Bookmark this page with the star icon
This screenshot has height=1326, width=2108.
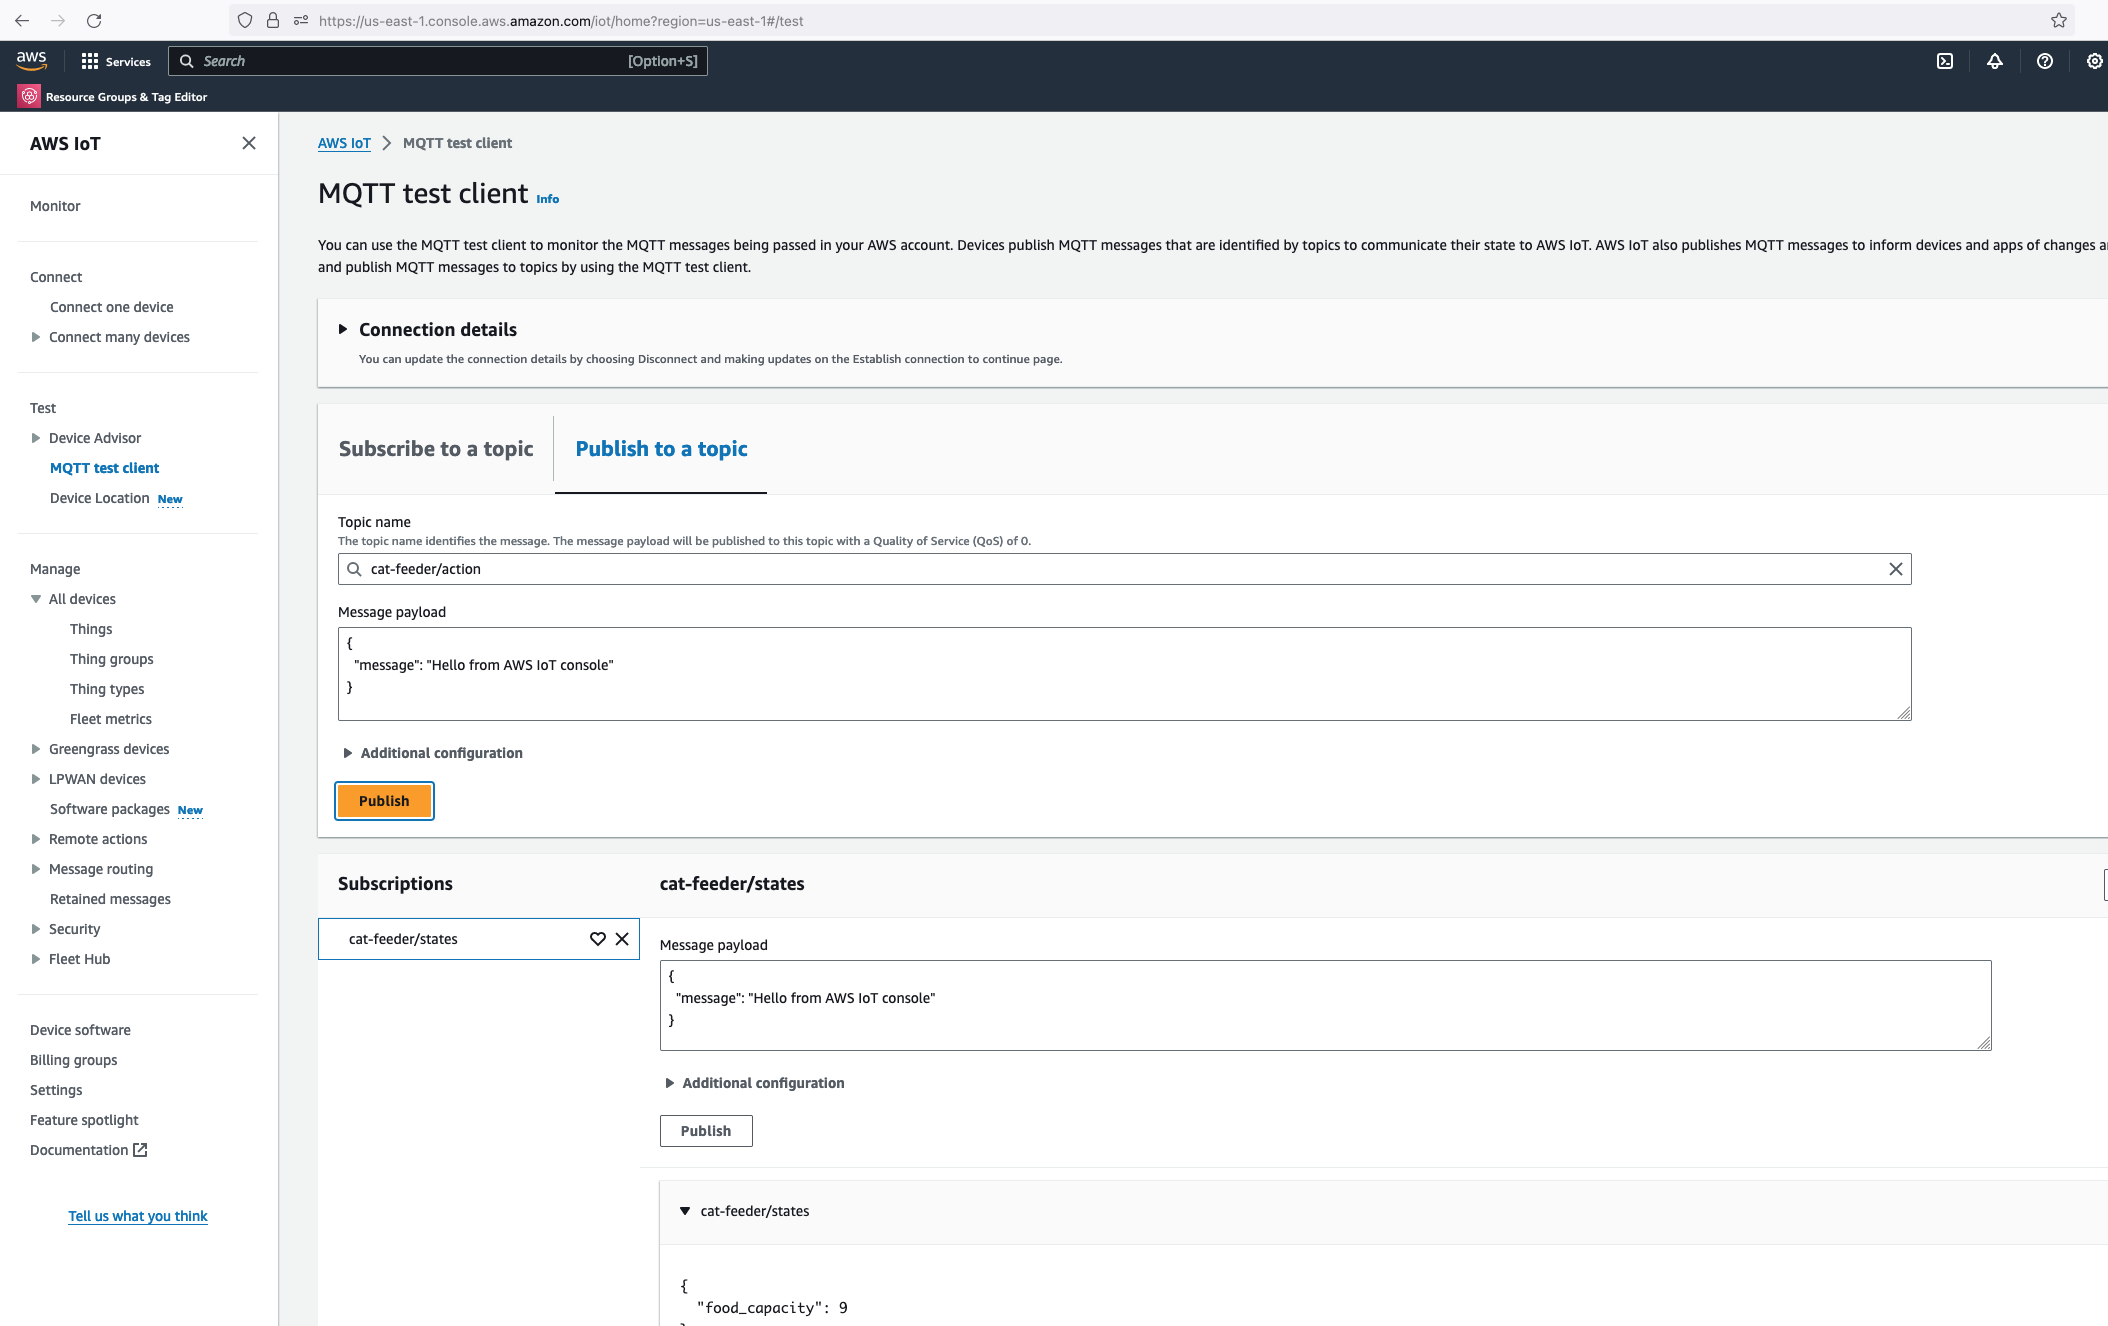pyautogui.click(x=2059, y=20)
